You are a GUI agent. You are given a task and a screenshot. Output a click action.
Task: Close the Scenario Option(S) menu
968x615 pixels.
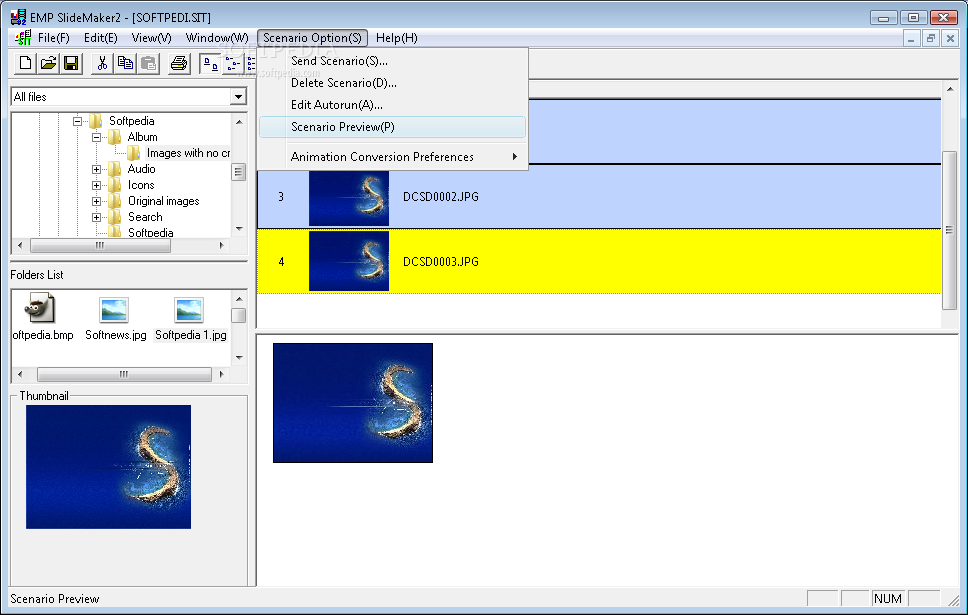point(312,38)
